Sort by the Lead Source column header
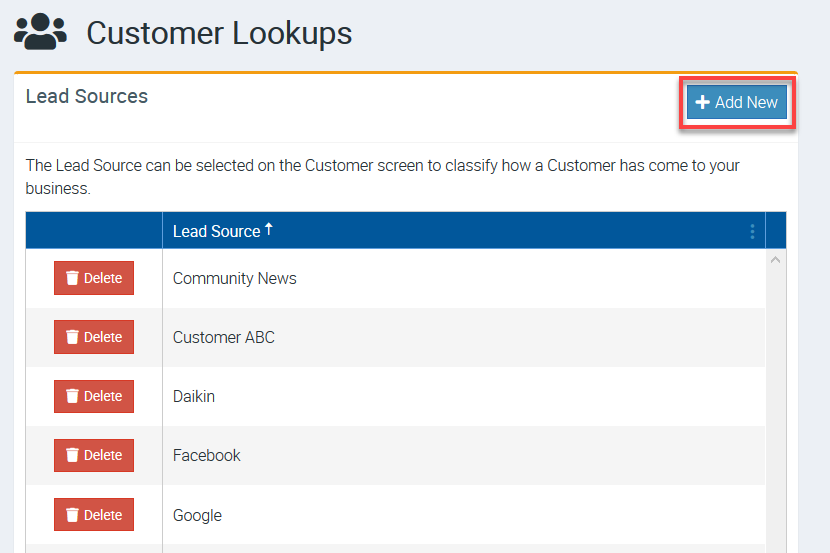The height and width of the screenshot is (553, 830). (x=216, y=231)
